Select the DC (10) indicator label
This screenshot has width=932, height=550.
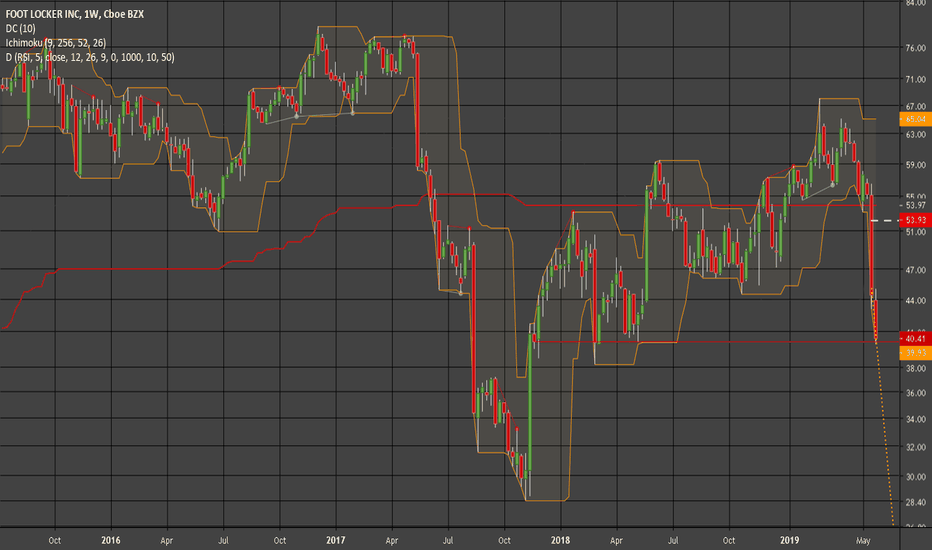point(21,29)
